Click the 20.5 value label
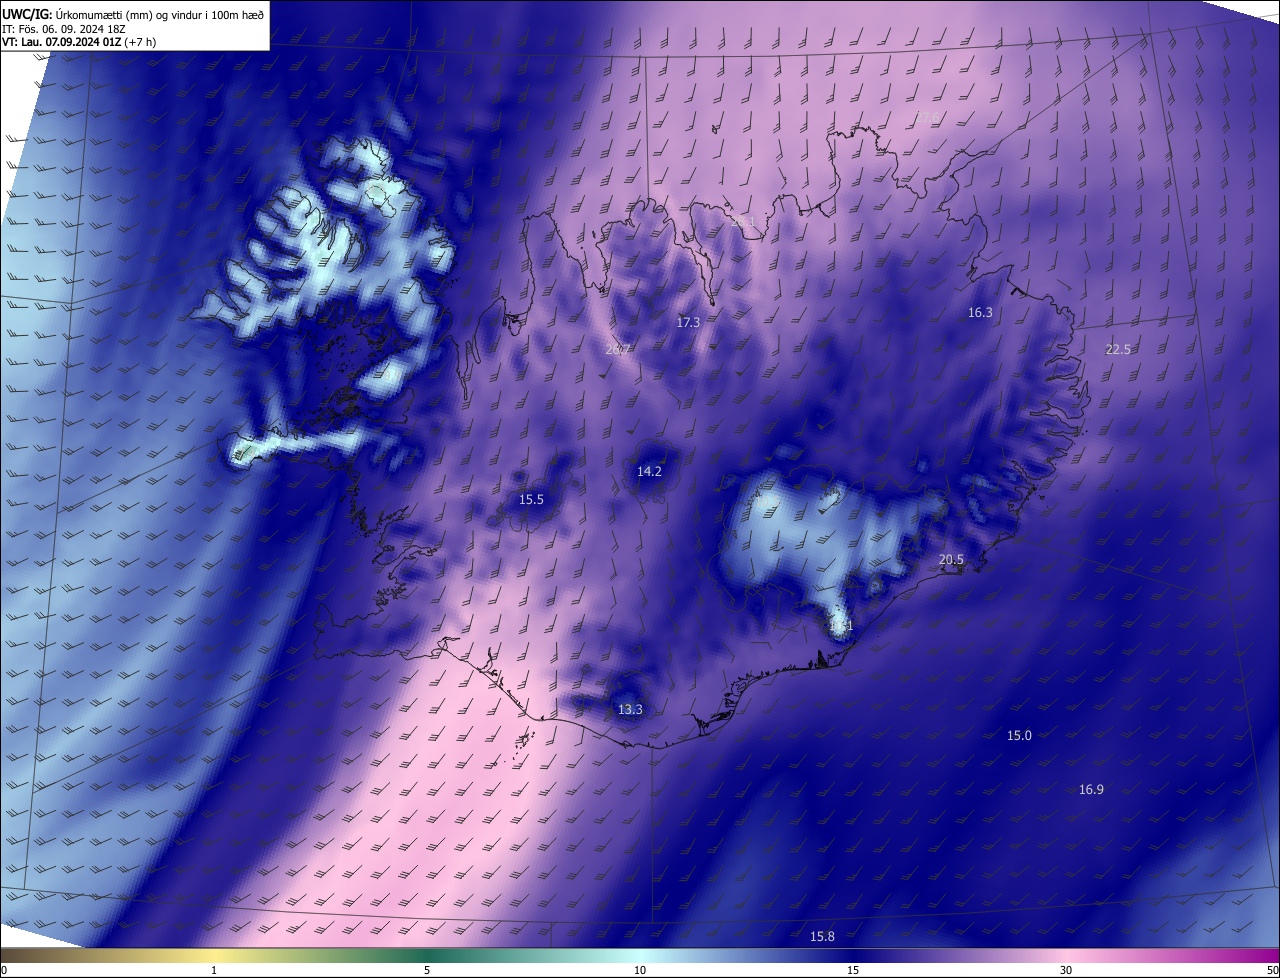 point(951,560)
